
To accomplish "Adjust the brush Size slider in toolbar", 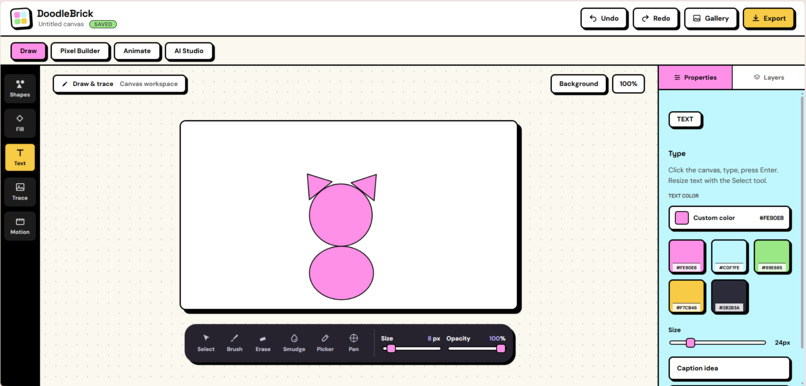I will click(x=412, y=349).
